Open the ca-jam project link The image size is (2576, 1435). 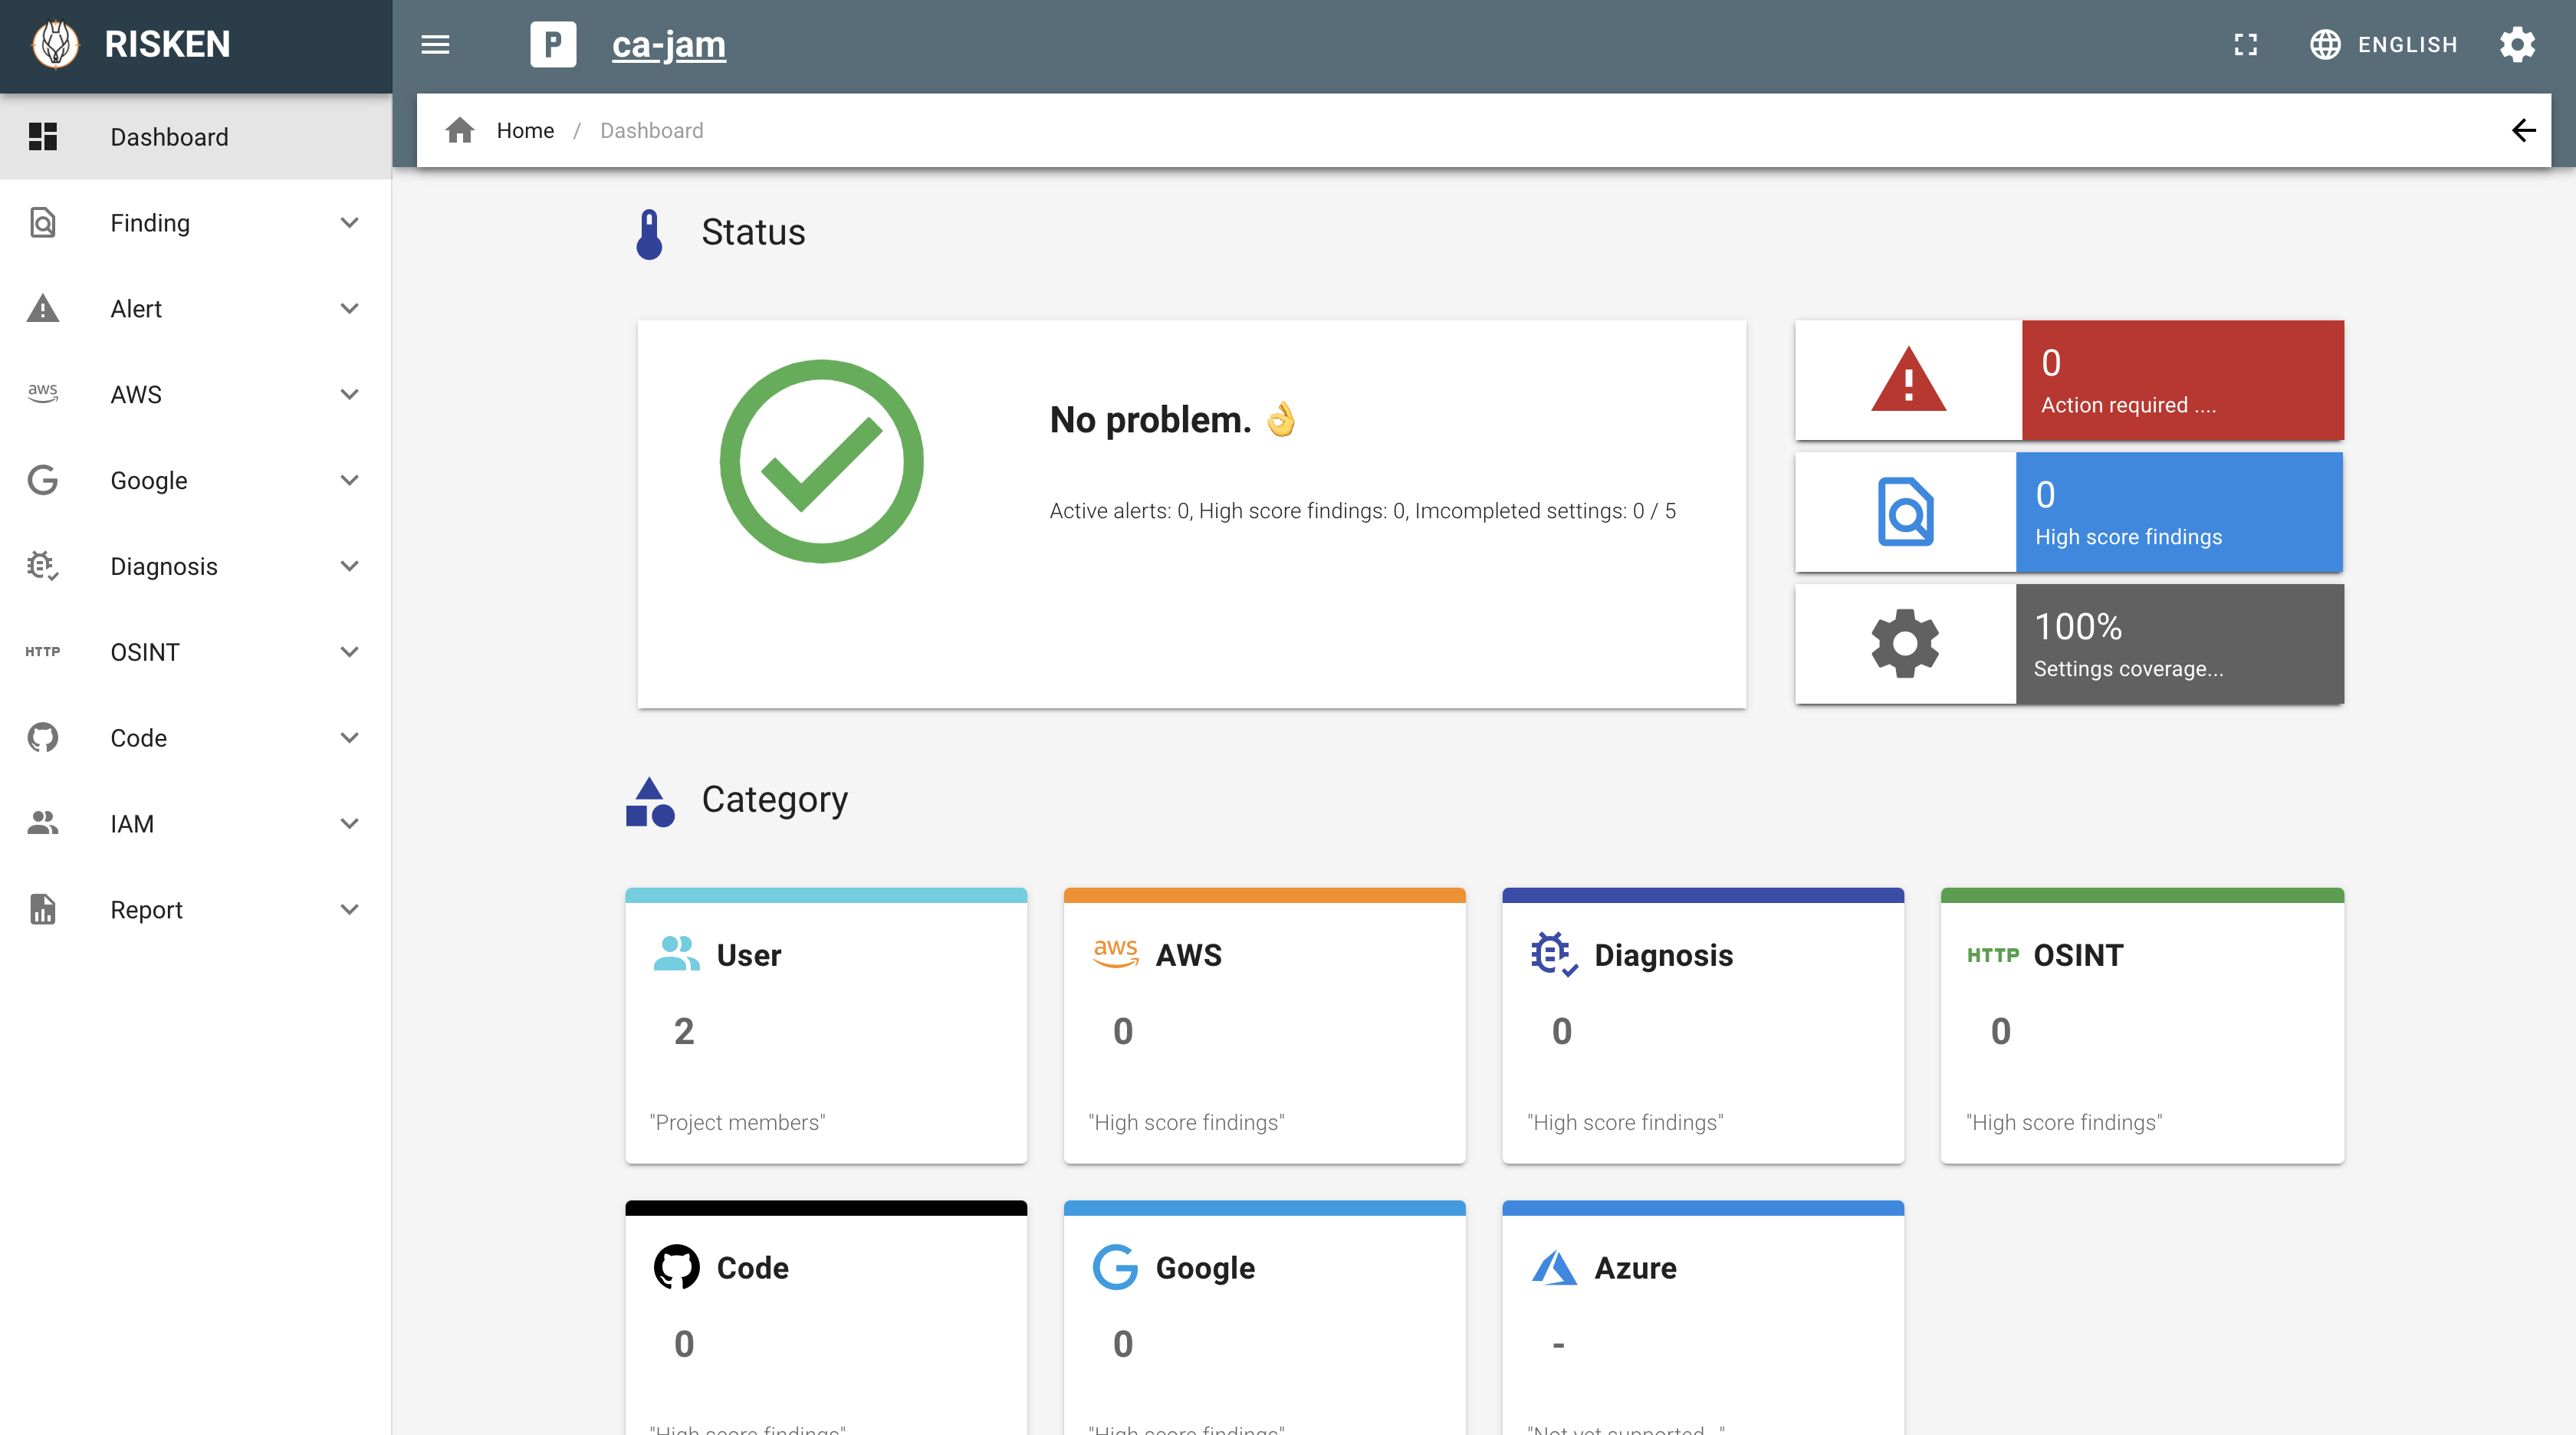[669, 44]
